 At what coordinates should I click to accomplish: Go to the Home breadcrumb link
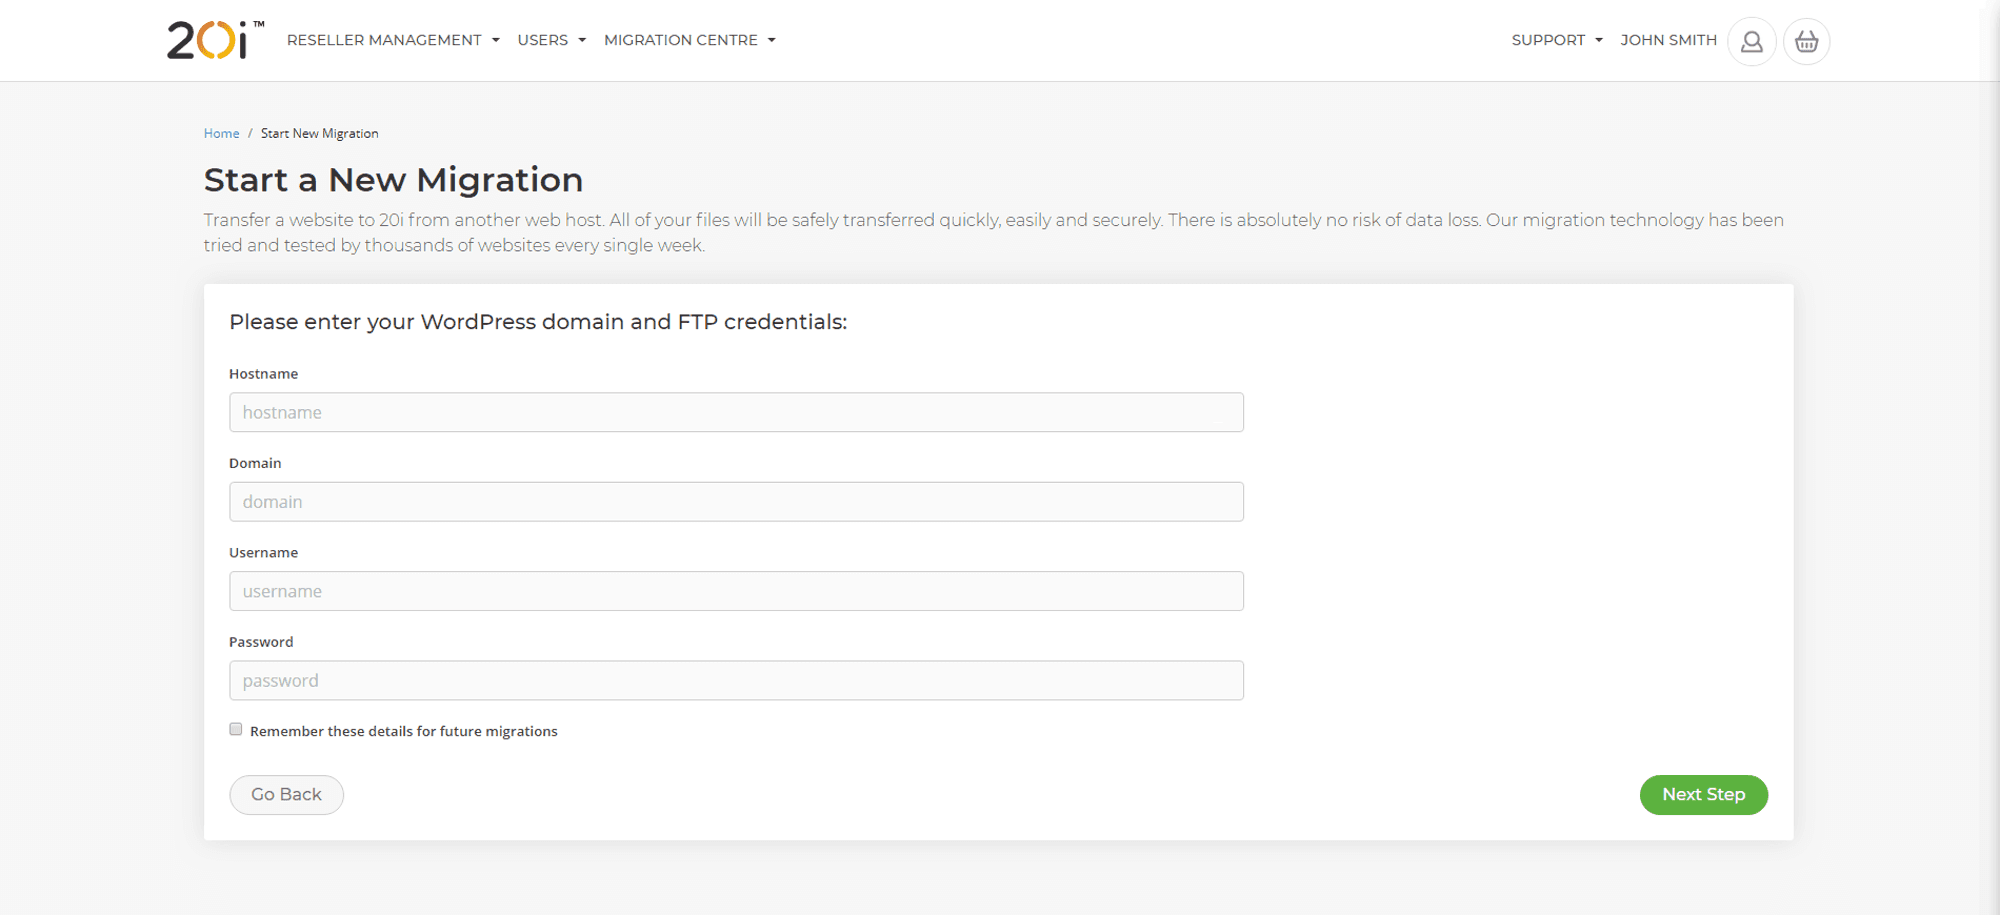(221, 133)
